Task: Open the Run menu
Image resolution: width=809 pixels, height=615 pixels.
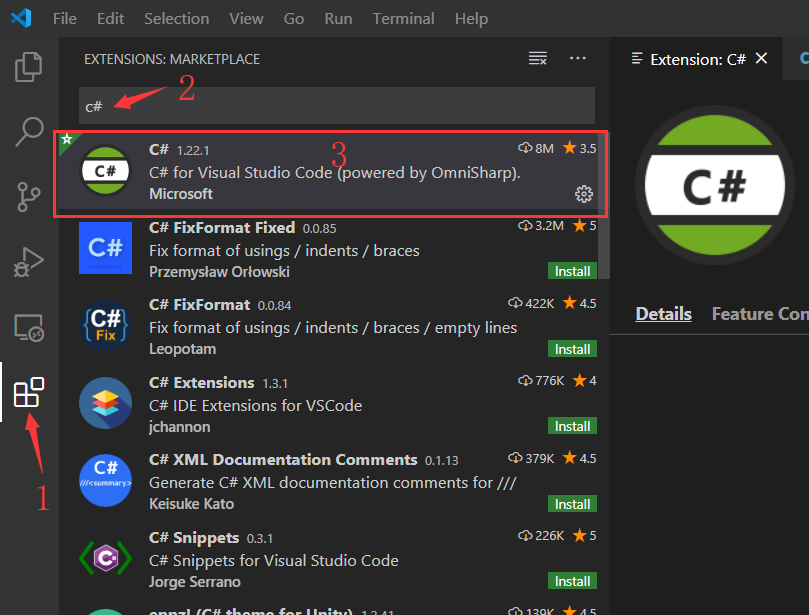Action: (338, 19)
